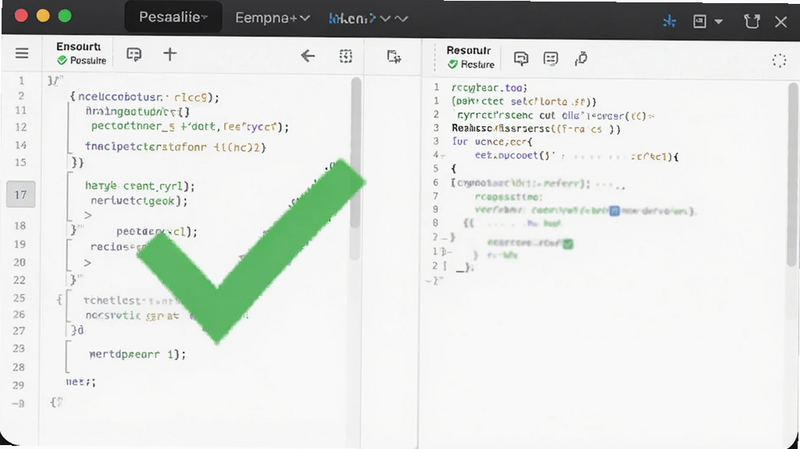This screenshot has width=800, height=449.
Task: Click the copy-add icon in middle toolbar
Action: tap(393, 56)
